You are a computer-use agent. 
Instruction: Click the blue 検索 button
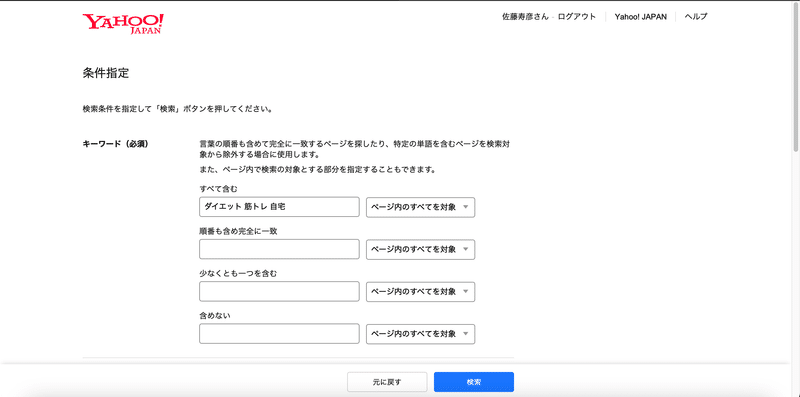pyautogui.click(x=474, y=382)
